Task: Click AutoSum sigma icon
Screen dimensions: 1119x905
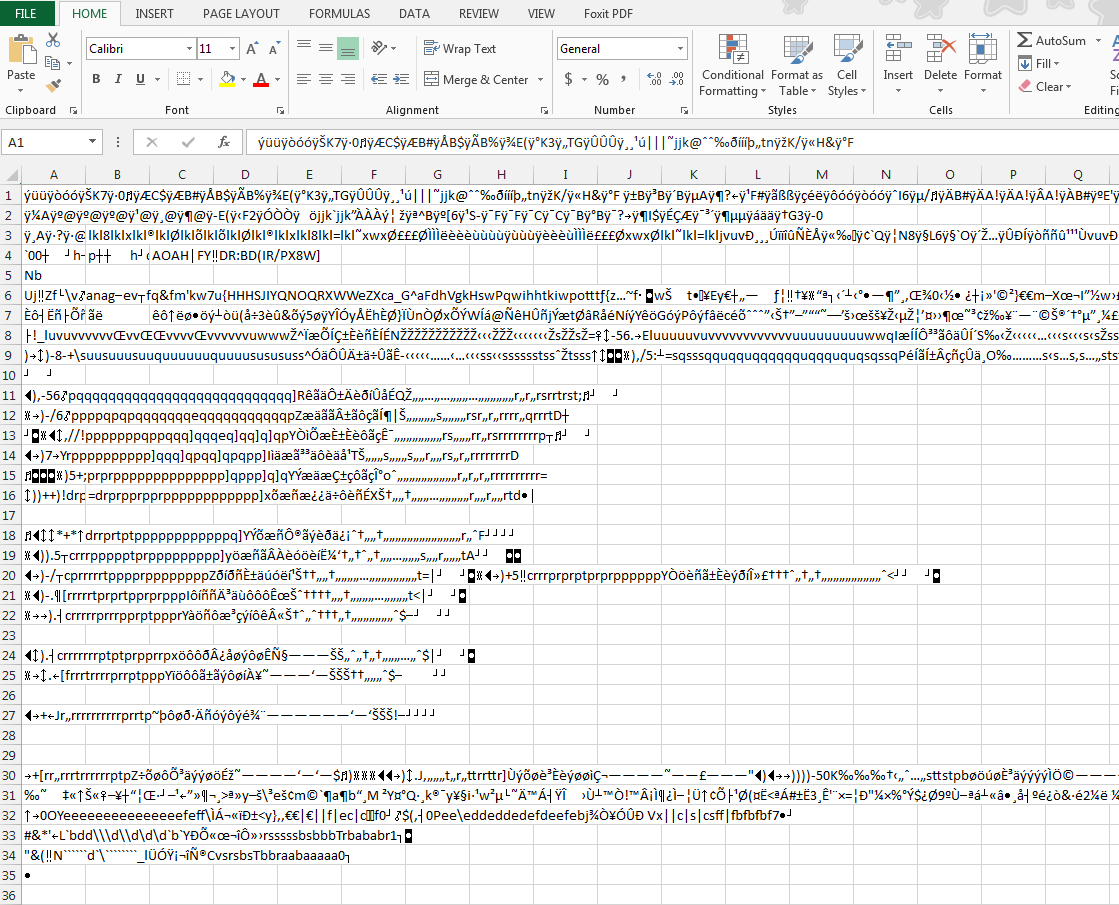Action: (x=1025, y=40)
